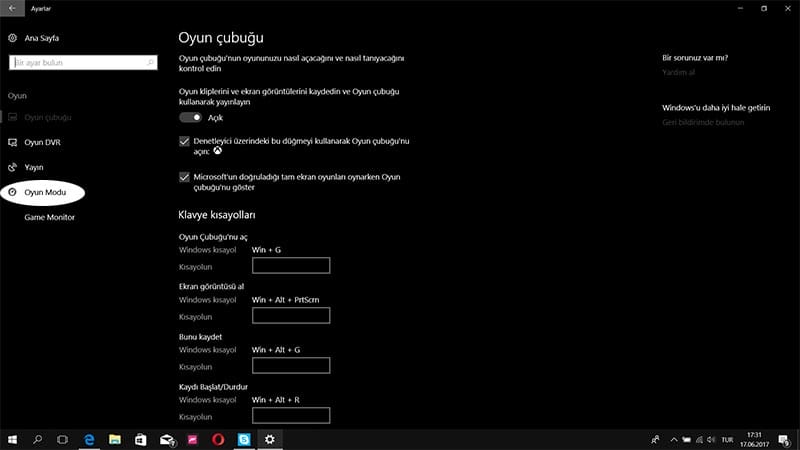Image resolution: width=800 pixels, height=450 pixels.
Task: Uncheck showing Oyun çubuğu in full screen games
Action: pos(184,177)
